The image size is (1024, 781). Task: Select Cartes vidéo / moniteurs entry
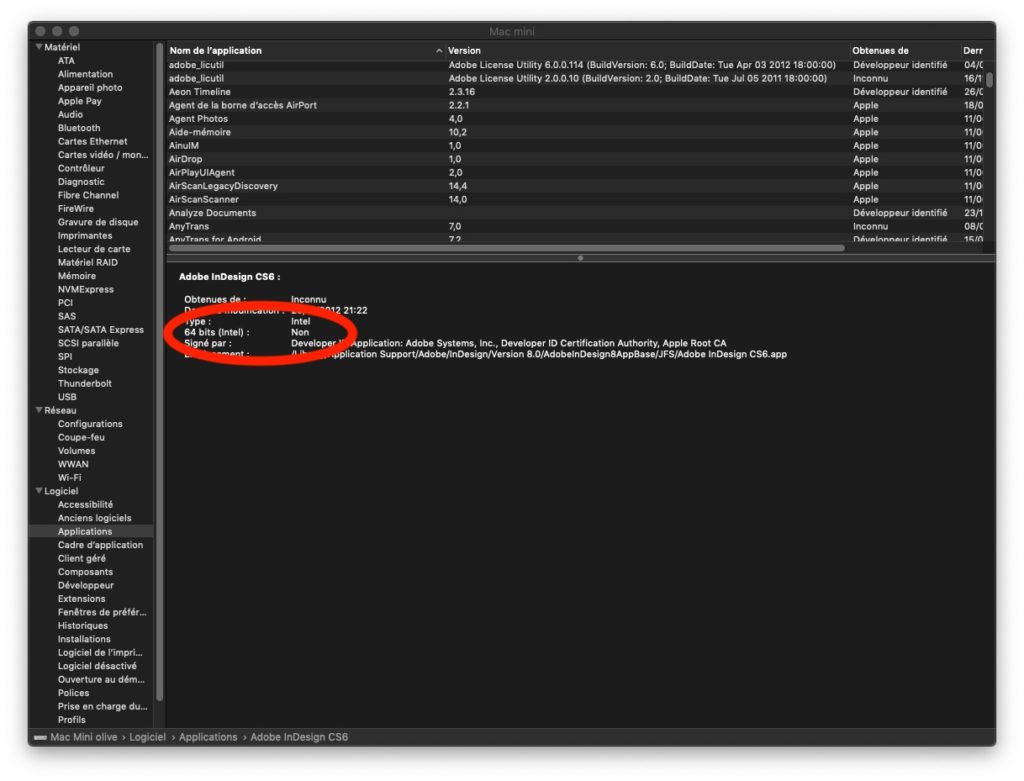pyautogui.click(x=103, y=155)
